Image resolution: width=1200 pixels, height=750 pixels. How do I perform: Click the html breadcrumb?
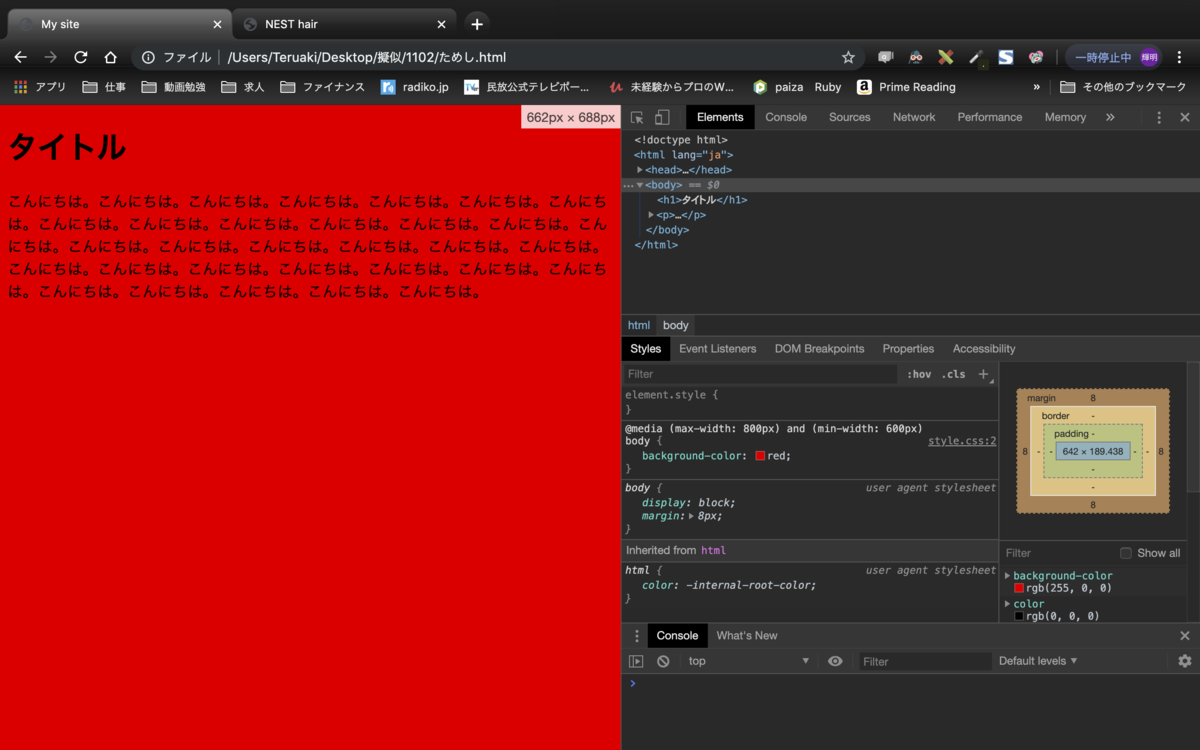tap(639, 325)
